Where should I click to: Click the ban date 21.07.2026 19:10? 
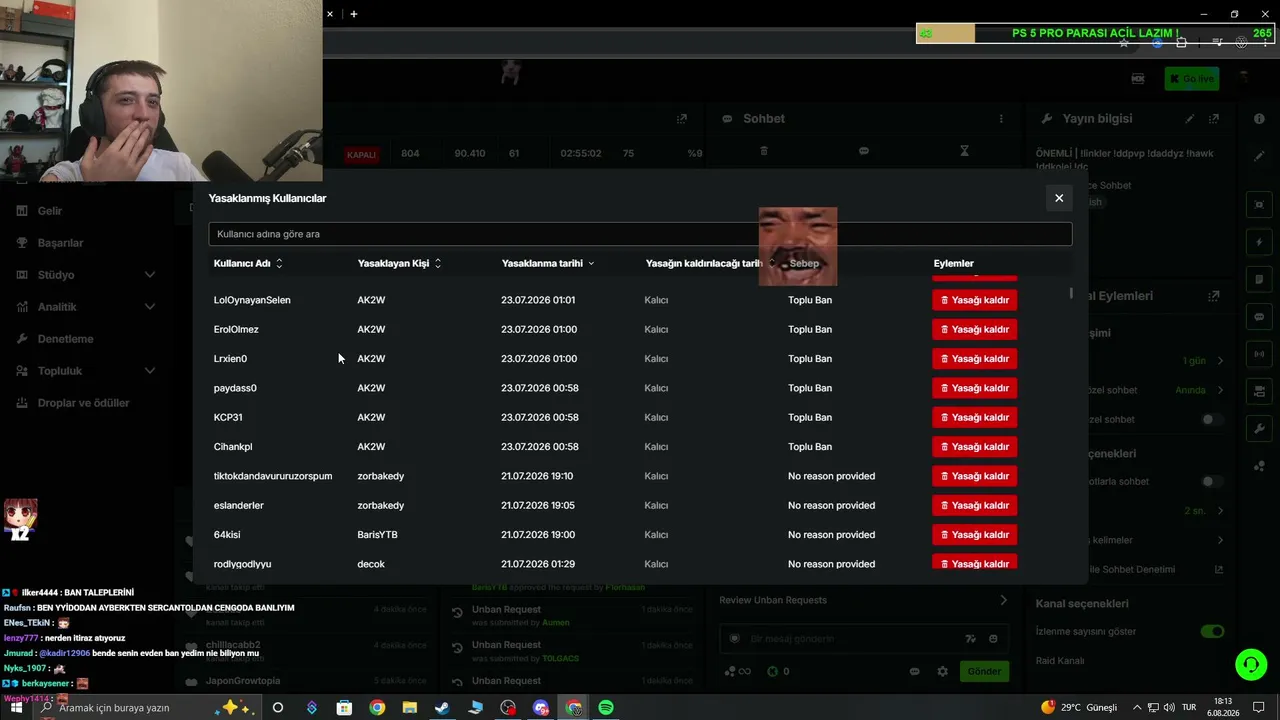pos(537,476)
